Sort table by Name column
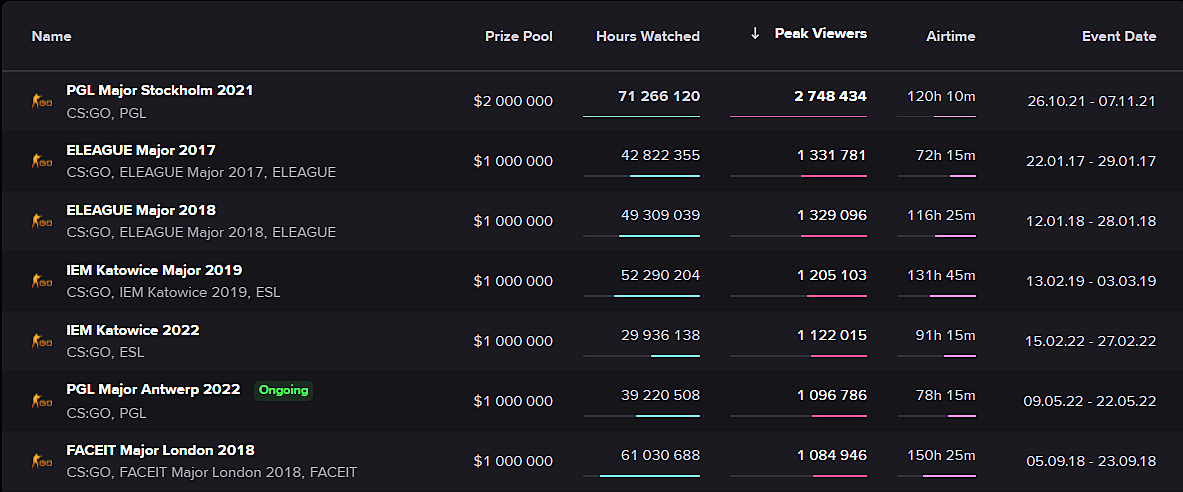1183x492 pixels. [51, 36]
